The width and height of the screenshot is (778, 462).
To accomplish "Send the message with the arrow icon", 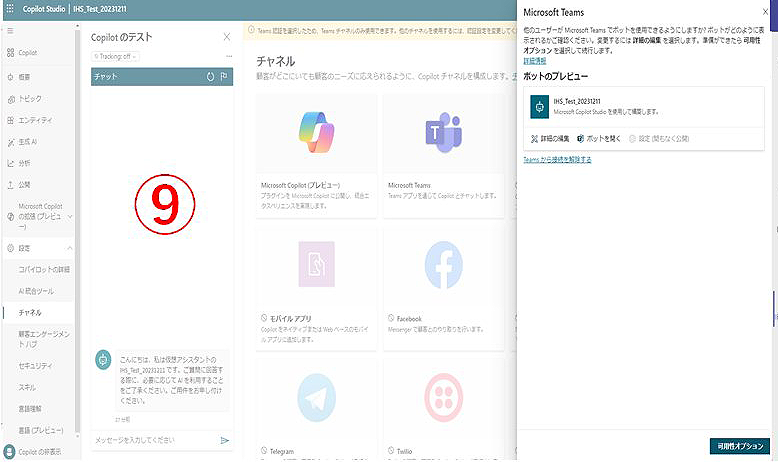I will [225, 440].
